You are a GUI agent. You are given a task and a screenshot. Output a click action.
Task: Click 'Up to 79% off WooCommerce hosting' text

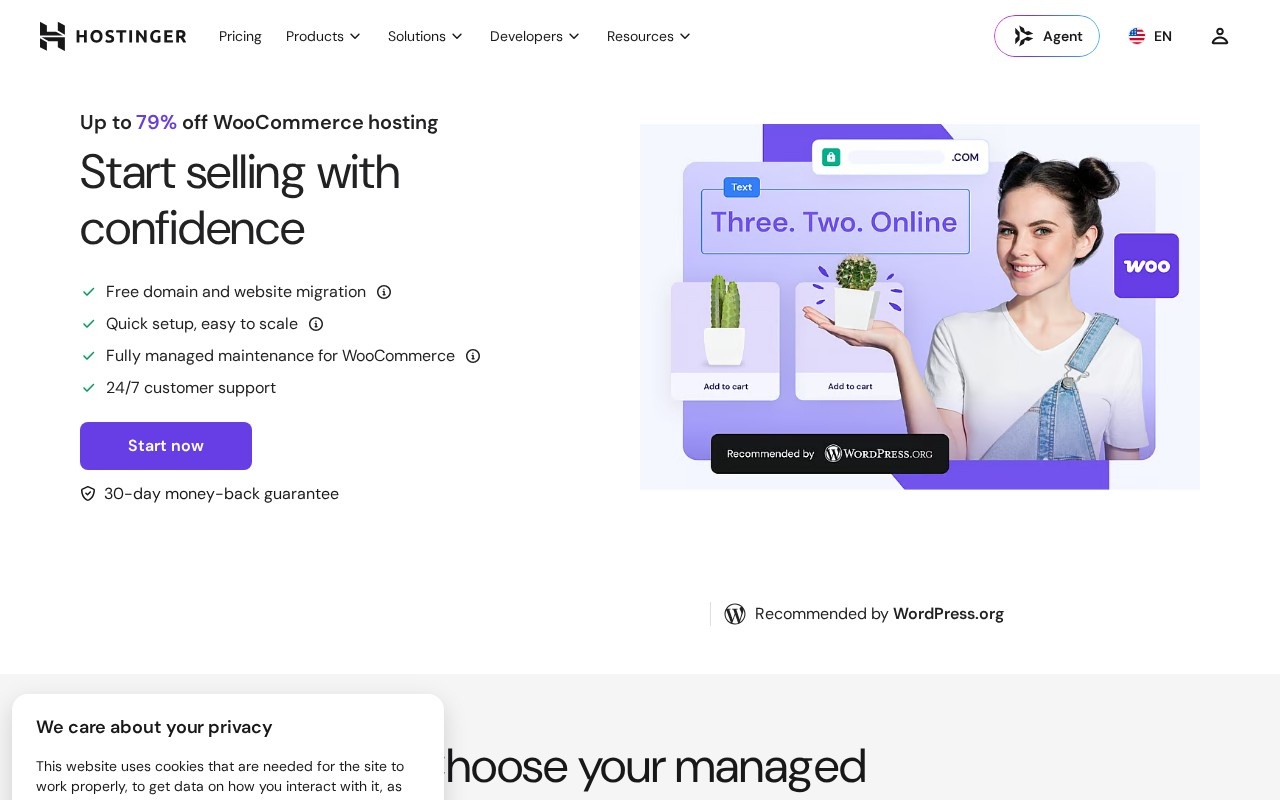259,123
